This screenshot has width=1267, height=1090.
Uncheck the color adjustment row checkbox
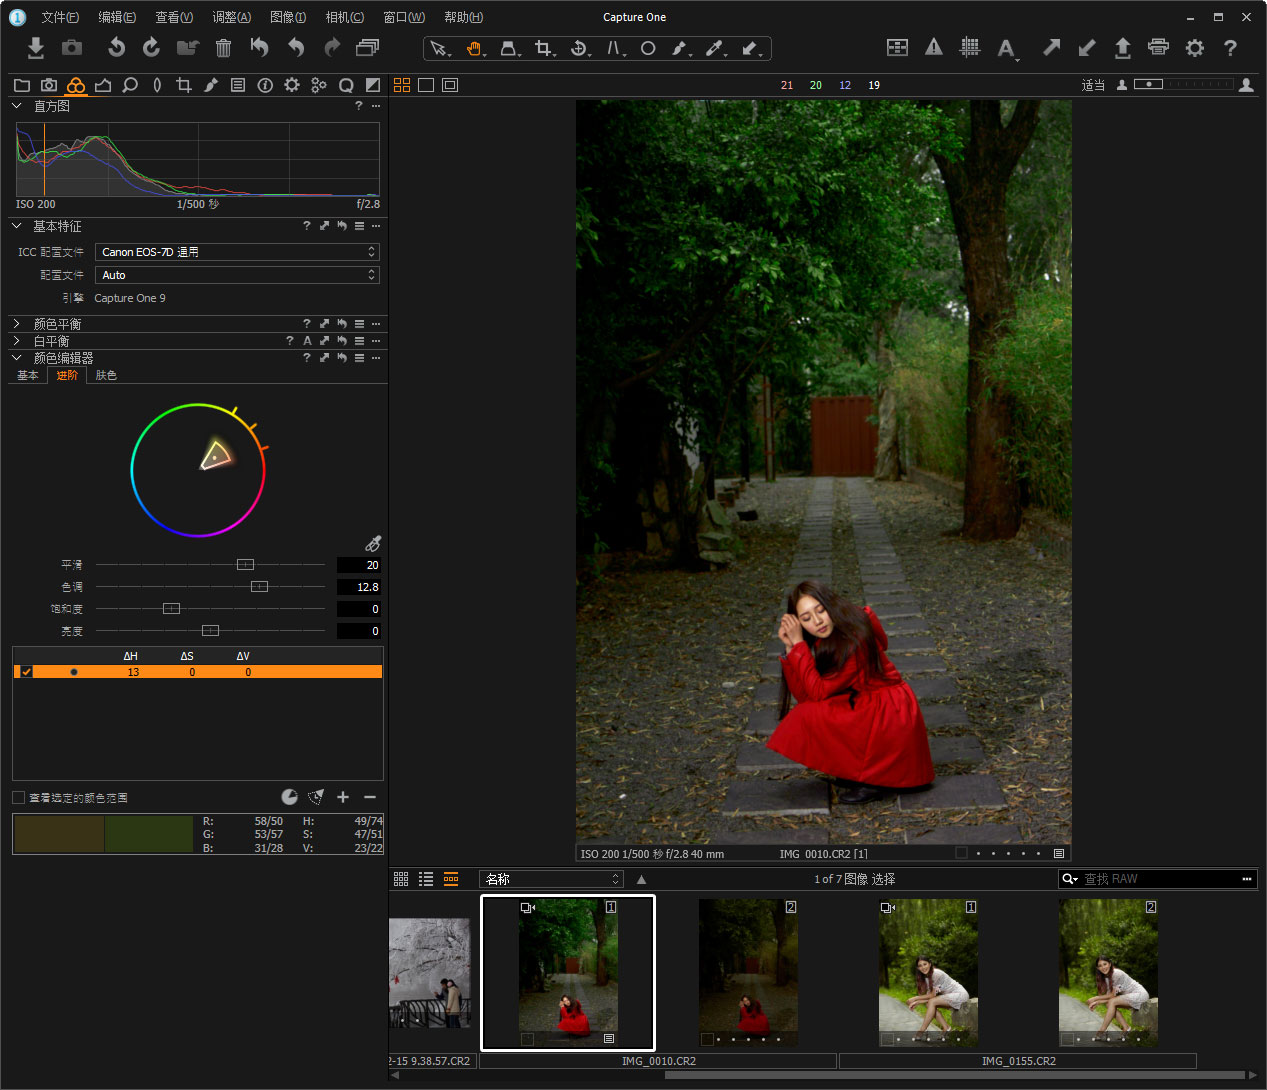click(x=26, y=672)
